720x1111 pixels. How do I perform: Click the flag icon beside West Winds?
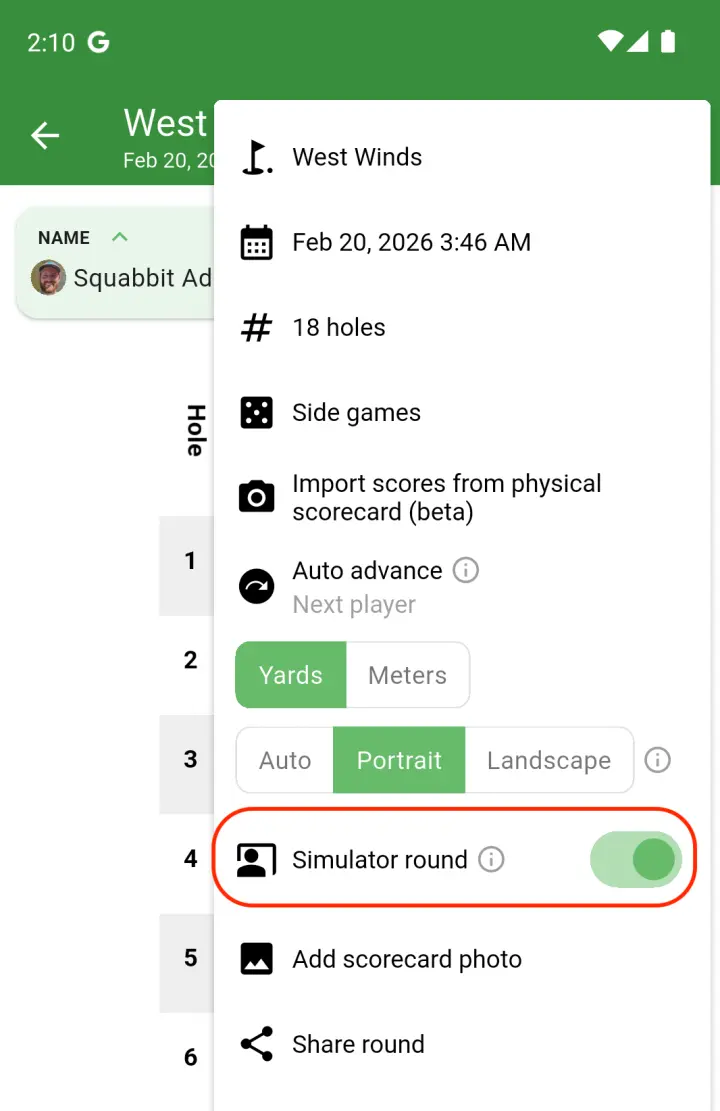tap(257, 157)
